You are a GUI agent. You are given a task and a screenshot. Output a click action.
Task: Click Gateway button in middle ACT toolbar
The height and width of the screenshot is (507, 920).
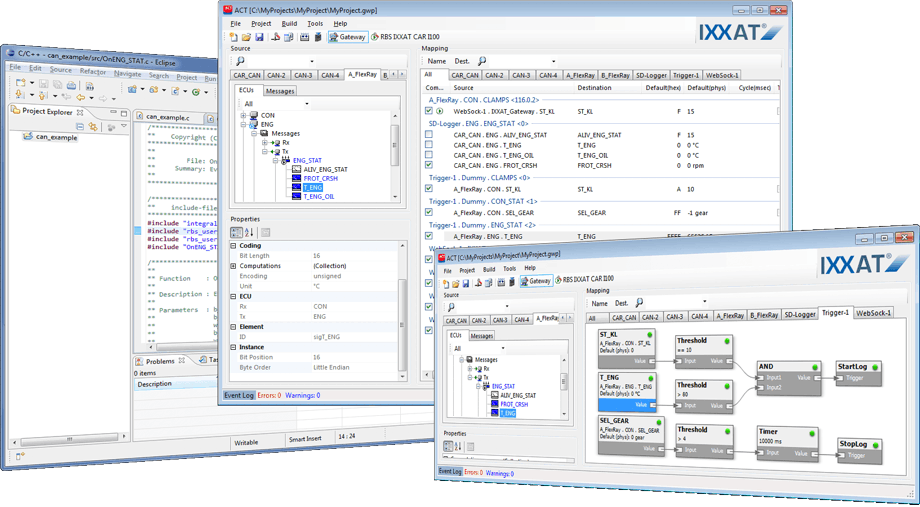(348, 37)
